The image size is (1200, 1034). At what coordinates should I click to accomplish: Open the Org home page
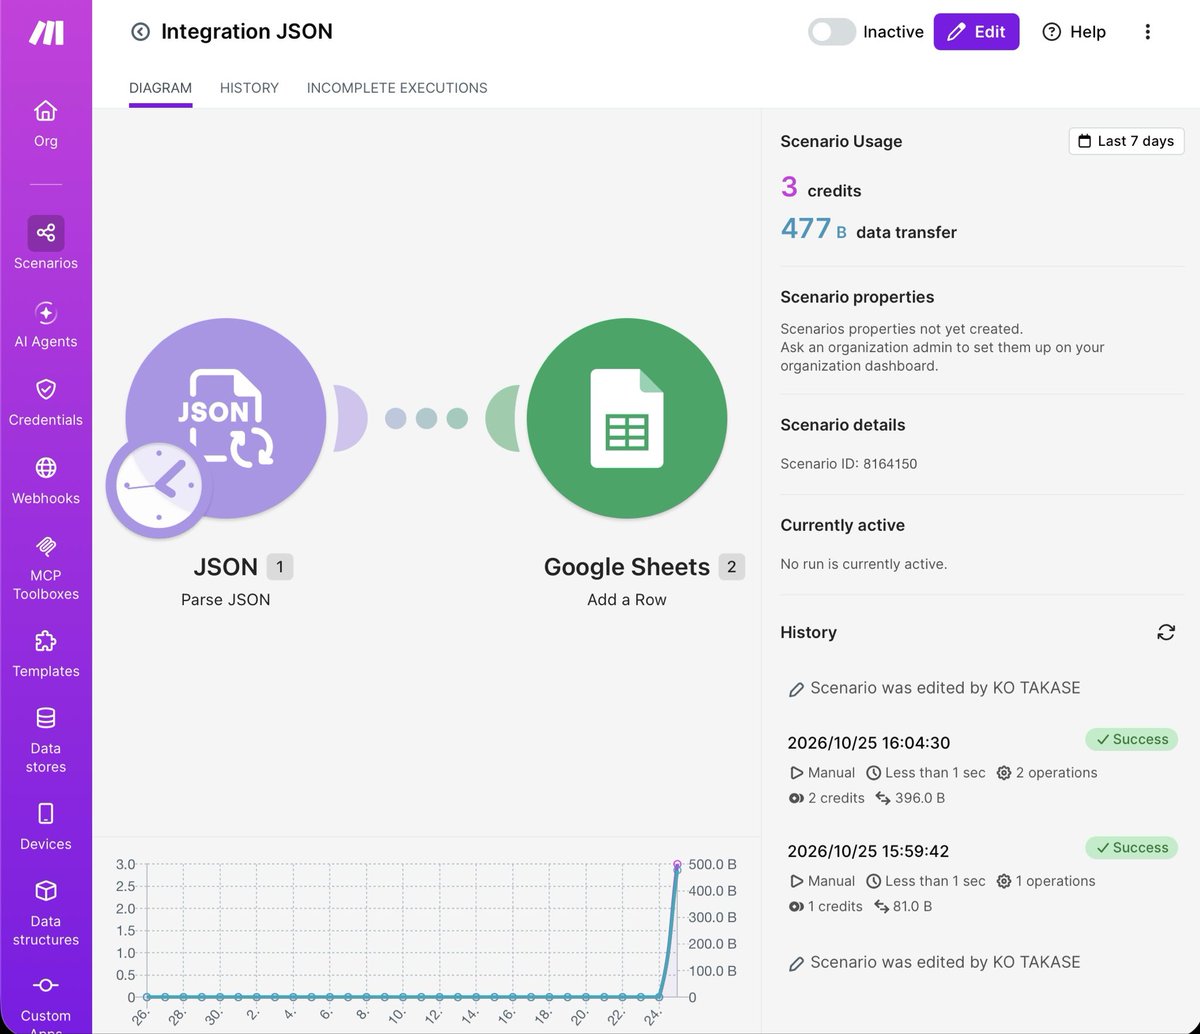point(46,124)
